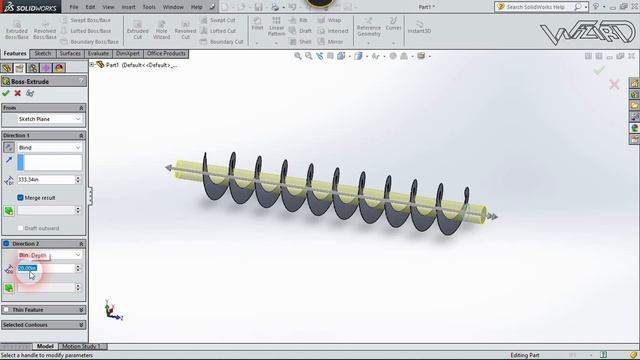Viewport: 640px width, 360px height.
Task: Click the Direction 2 depth spinner
Action: 78,268
